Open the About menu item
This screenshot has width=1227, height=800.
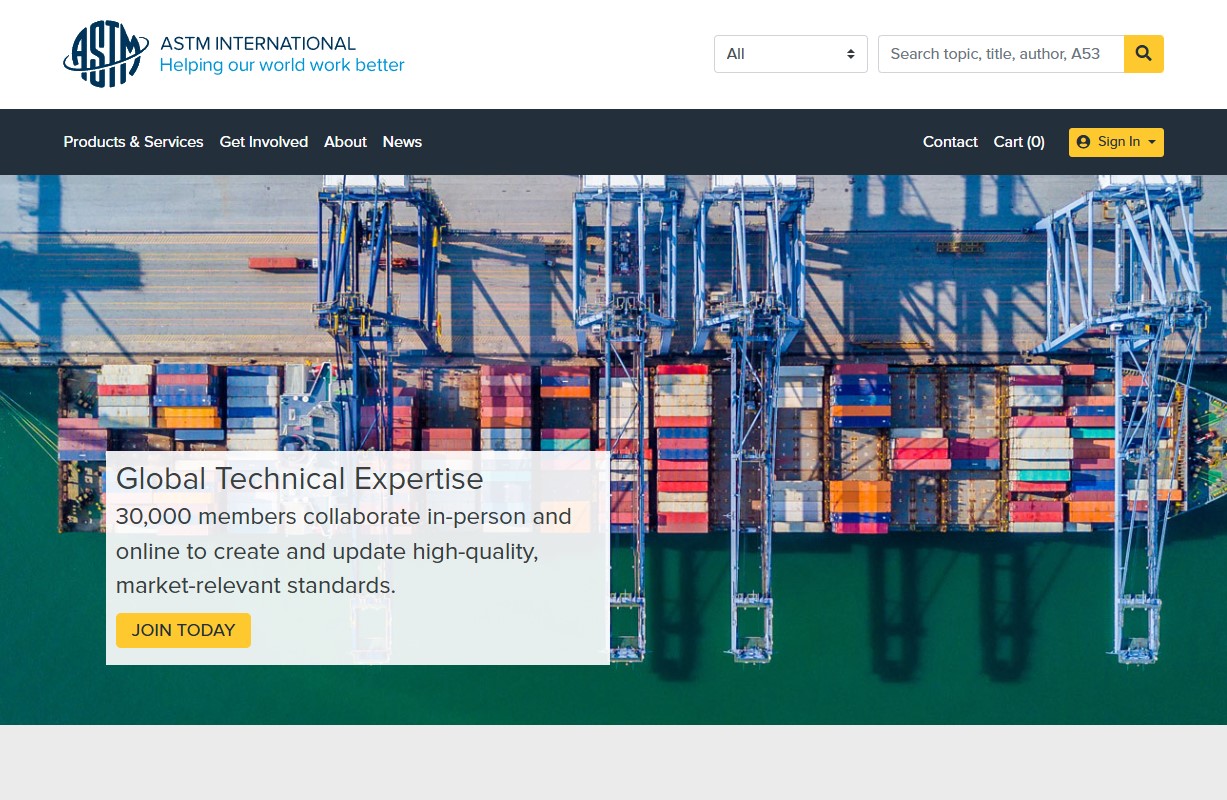[x=345, y=142]
